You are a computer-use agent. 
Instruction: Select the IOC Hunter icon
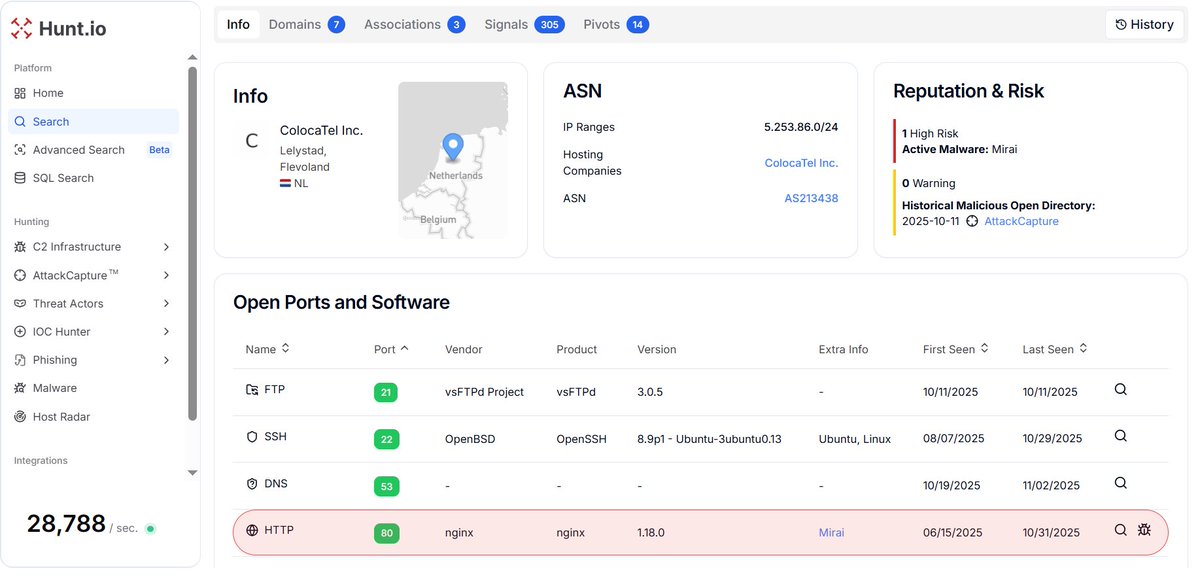(x=20, y=331)
